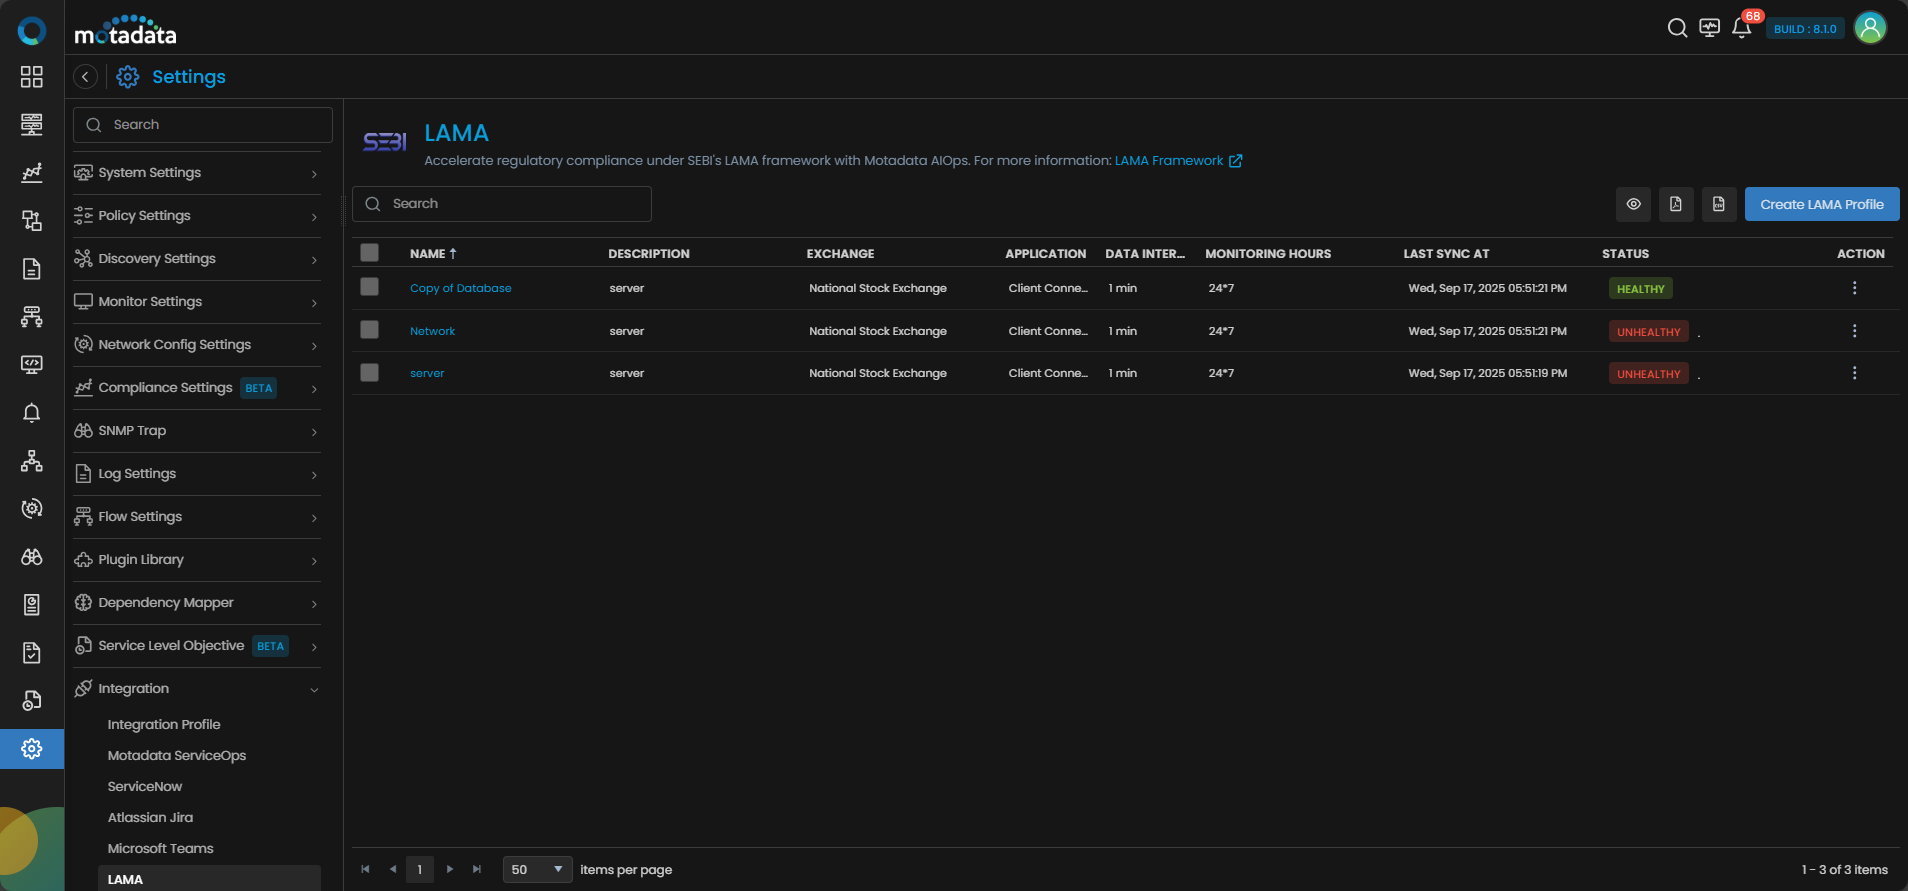Export table as PDF icon
Viewport: 1908px width, 891px height.
1676,204
